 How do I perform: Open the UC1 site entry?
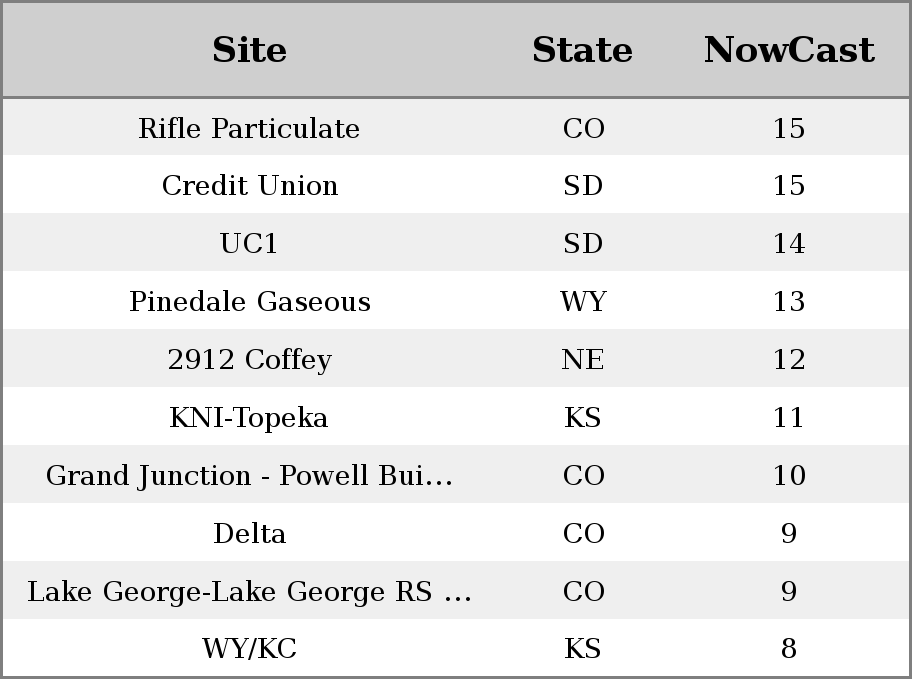(x=249, y=243)
